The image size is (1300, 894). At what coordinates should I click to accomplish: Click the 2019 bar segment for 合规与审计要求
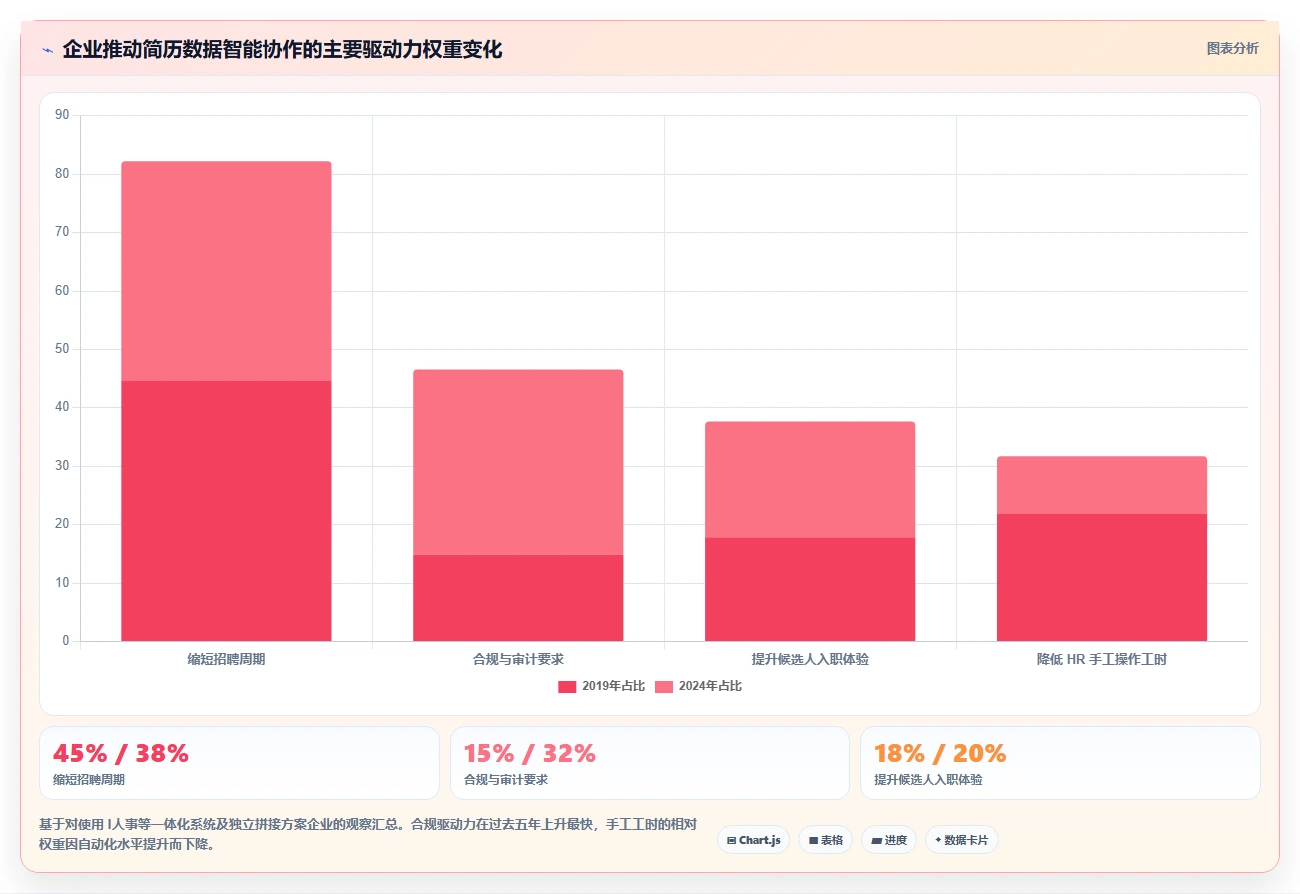518,598
